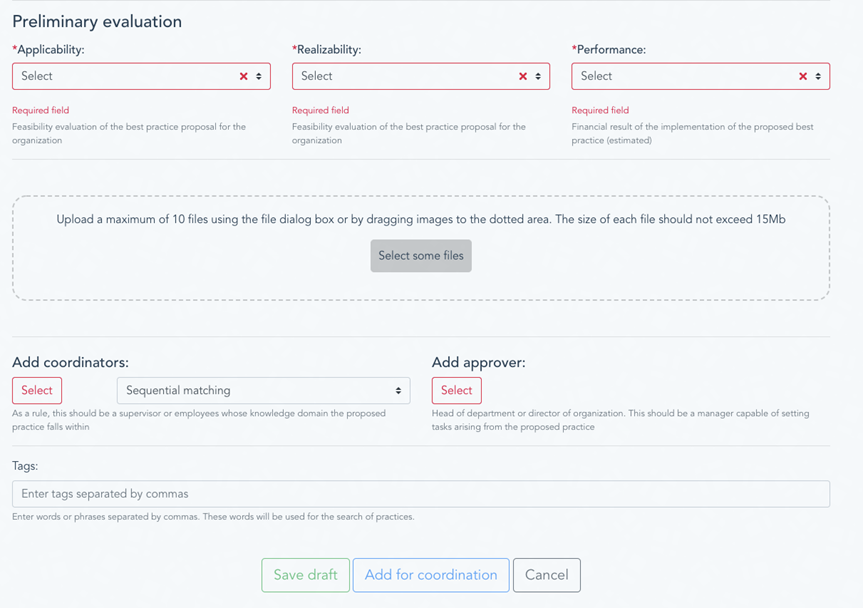Open the Applicability dropdown

tap(141, 76)
